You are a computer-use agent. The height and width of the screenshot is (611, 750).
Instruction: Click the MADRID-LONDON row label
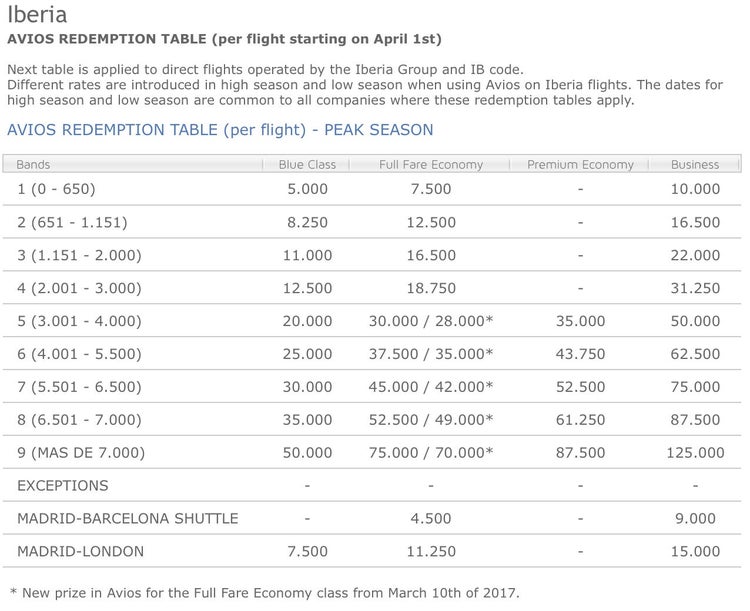[x=80, y=551]
